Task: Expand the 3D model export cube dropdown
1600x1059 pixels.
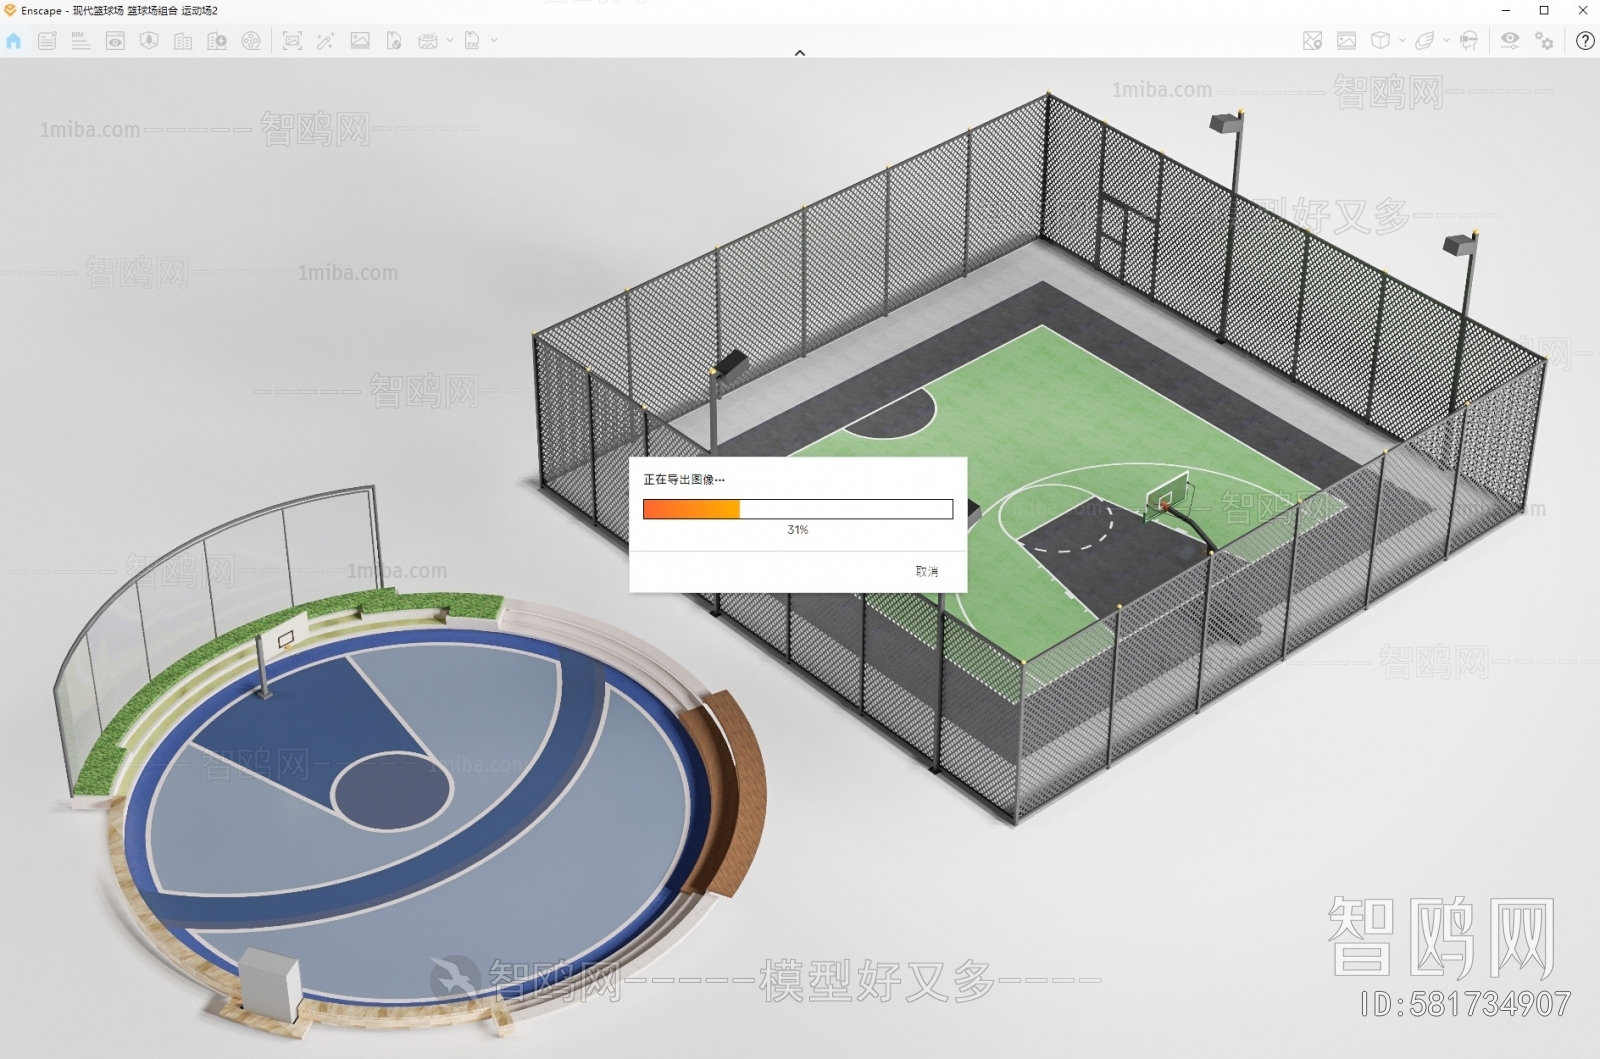Action: (x=1401, y=42)
